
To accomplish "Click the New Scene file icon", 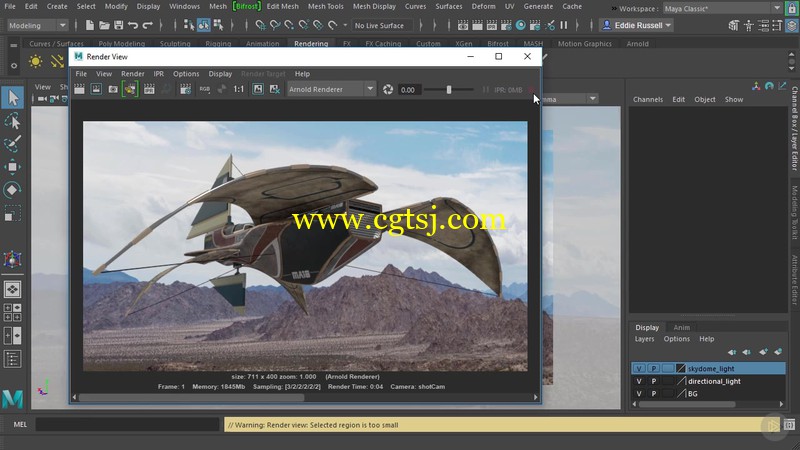I will (x=89, y=25).
